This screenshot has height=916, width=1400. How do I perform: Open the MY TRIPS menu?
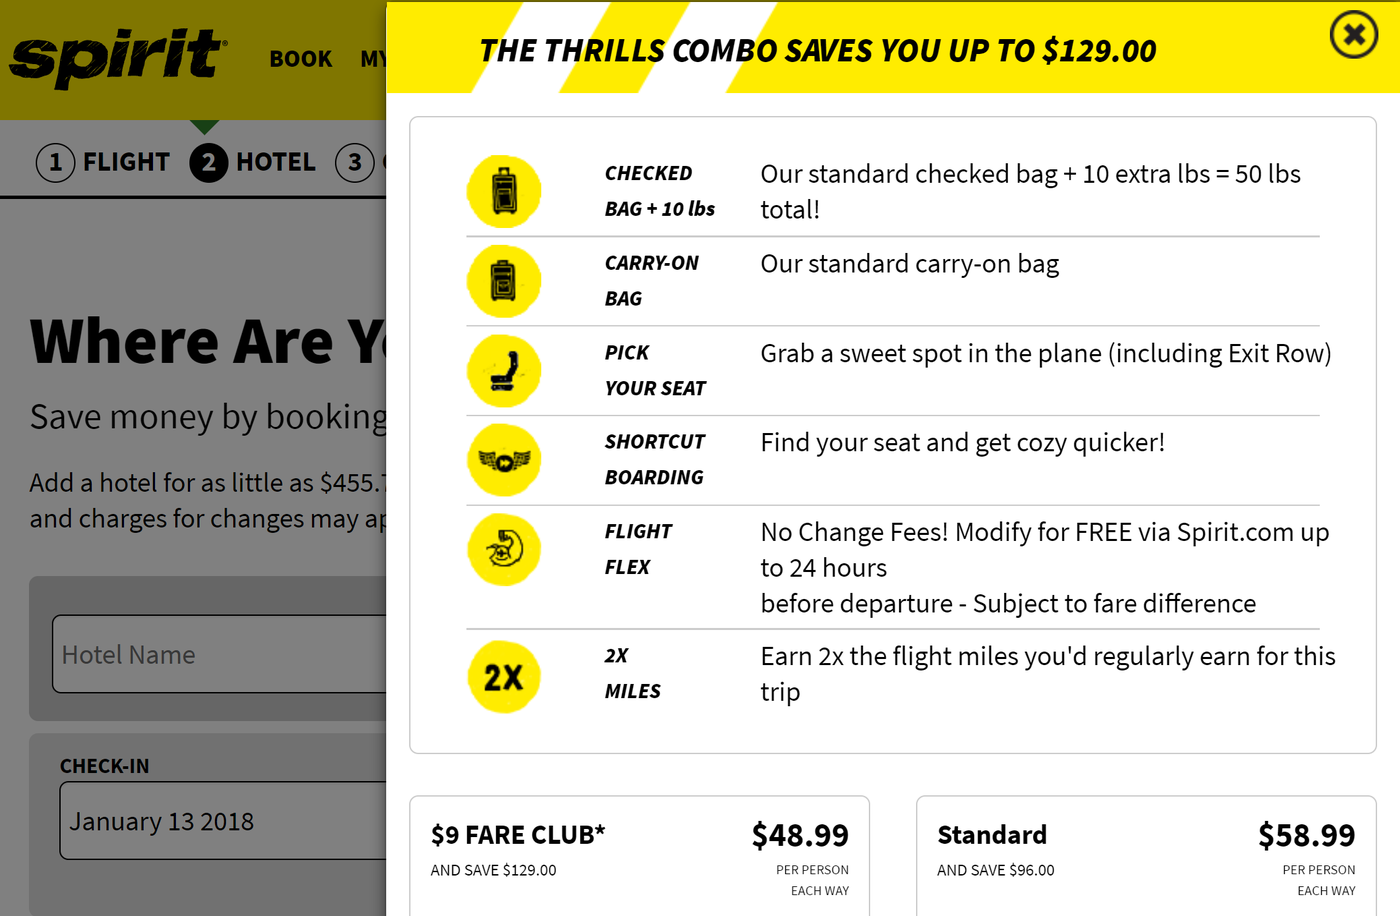click(x=375, y=59)
